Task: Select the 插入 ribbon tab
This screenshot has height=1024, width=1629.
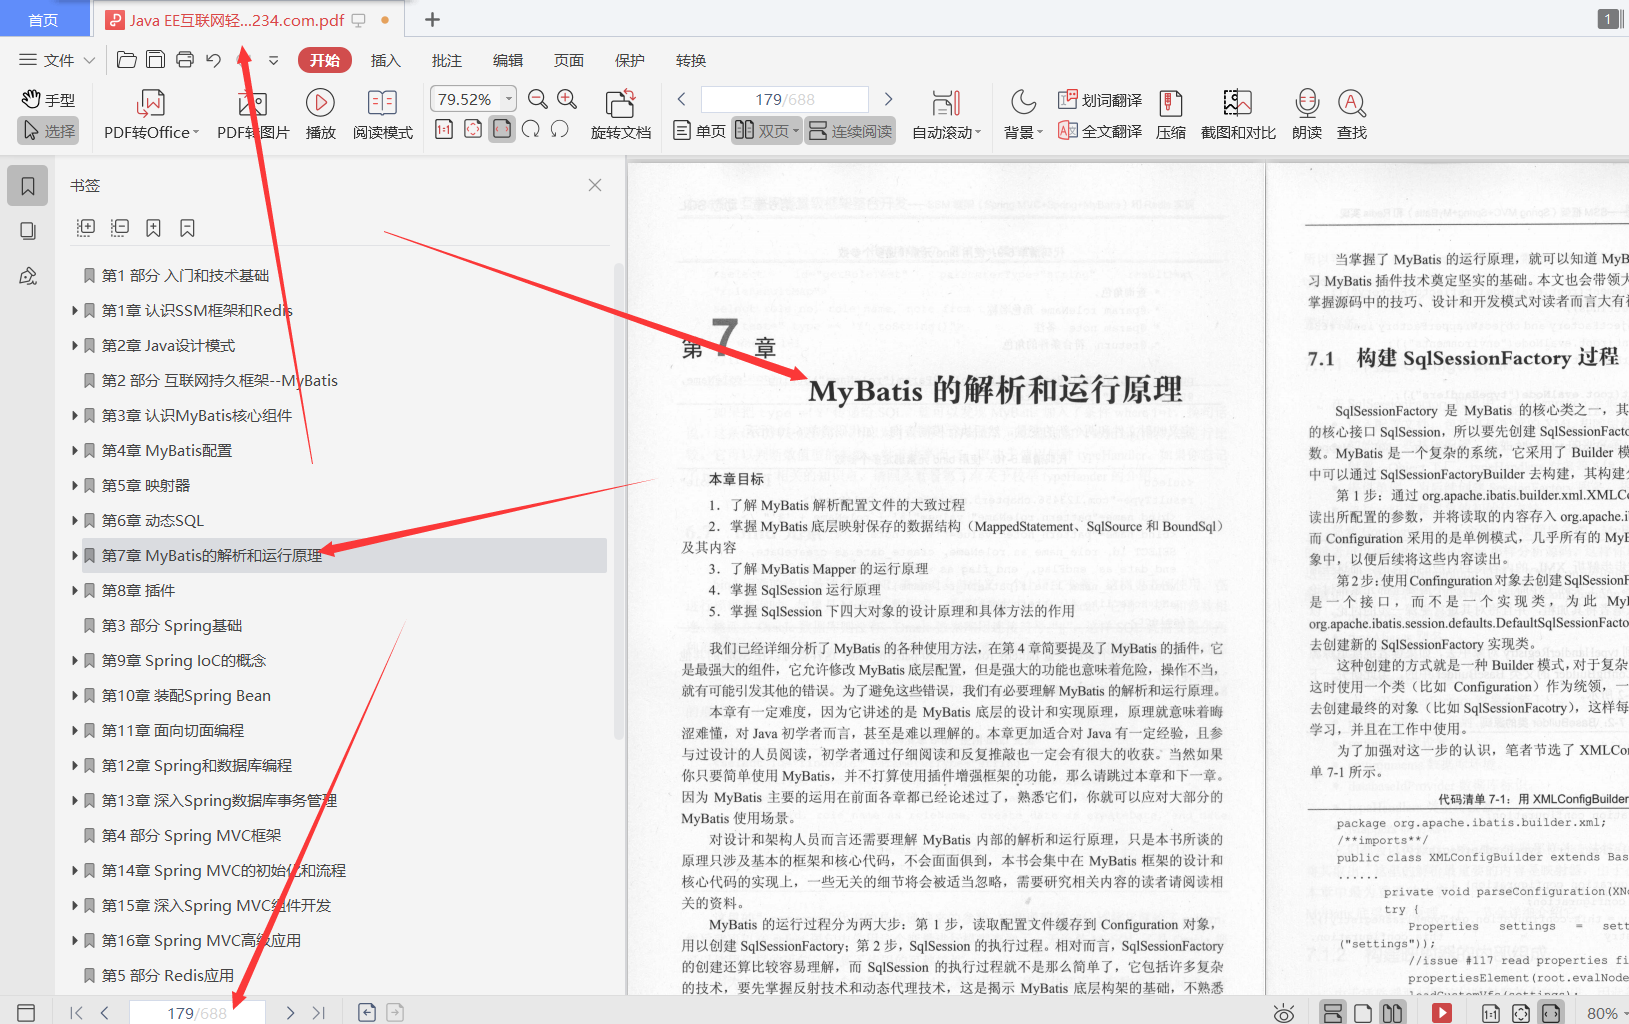Action: (x=386, y=60)
